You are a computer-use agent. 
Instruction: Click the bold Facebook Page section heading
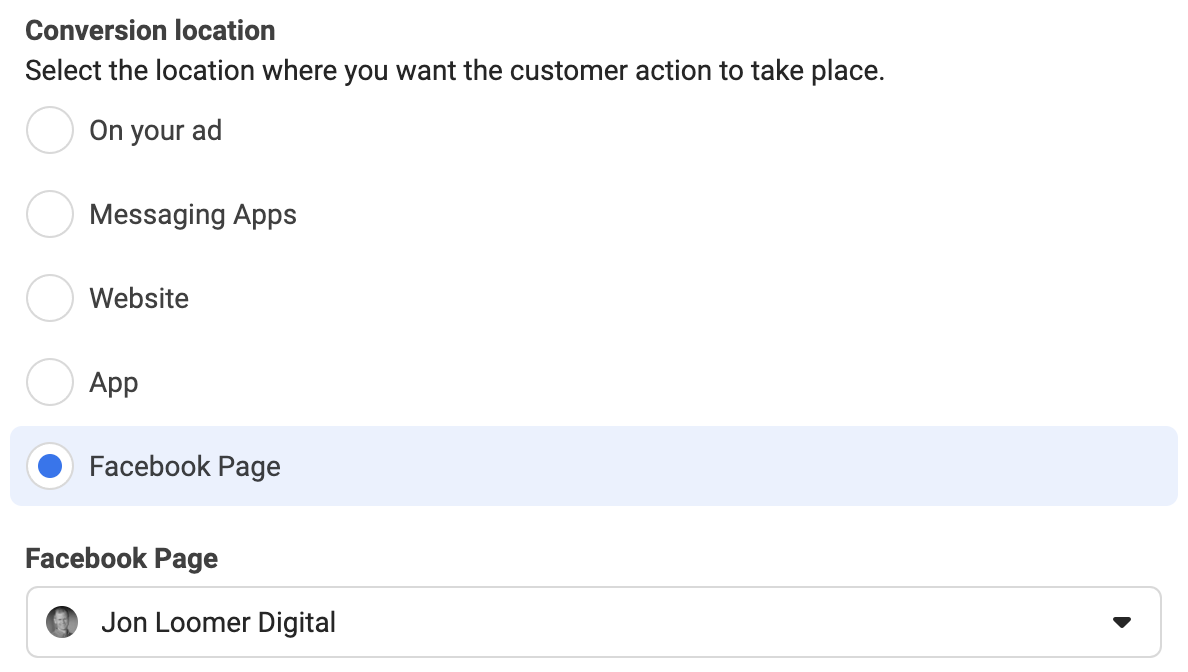pyautogui.click(x=121, y=559)
